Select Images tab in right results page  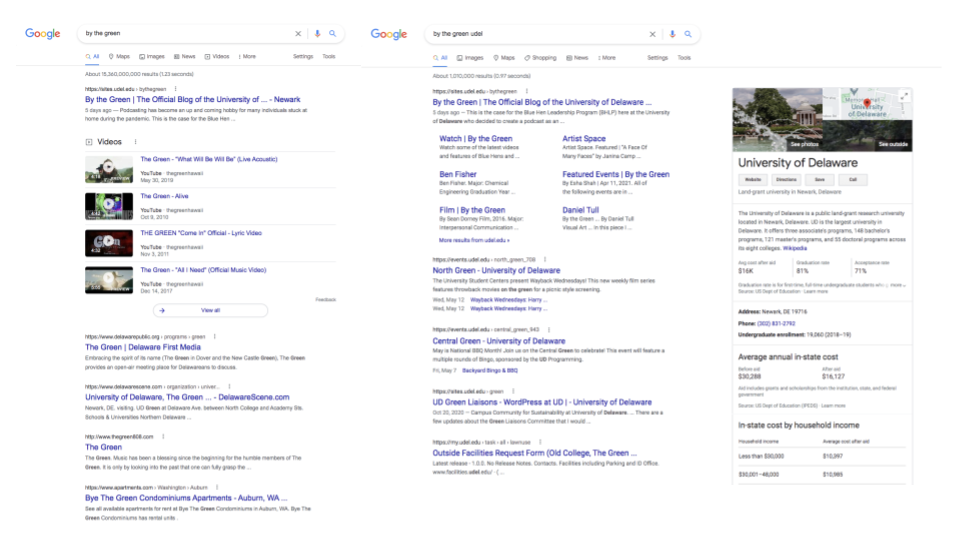click(470, 58)
